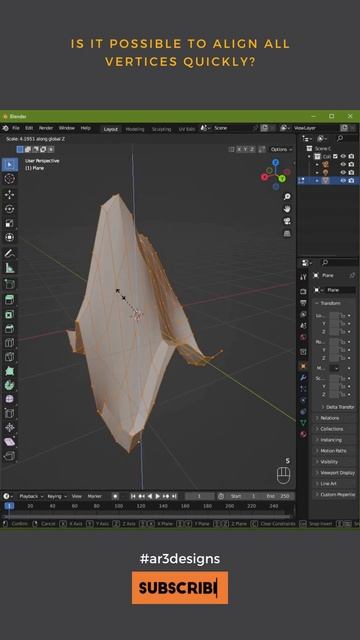Viewport: 360px width, 640px height.
Task: Select the Rotate tool
Action: click(9, 209)
